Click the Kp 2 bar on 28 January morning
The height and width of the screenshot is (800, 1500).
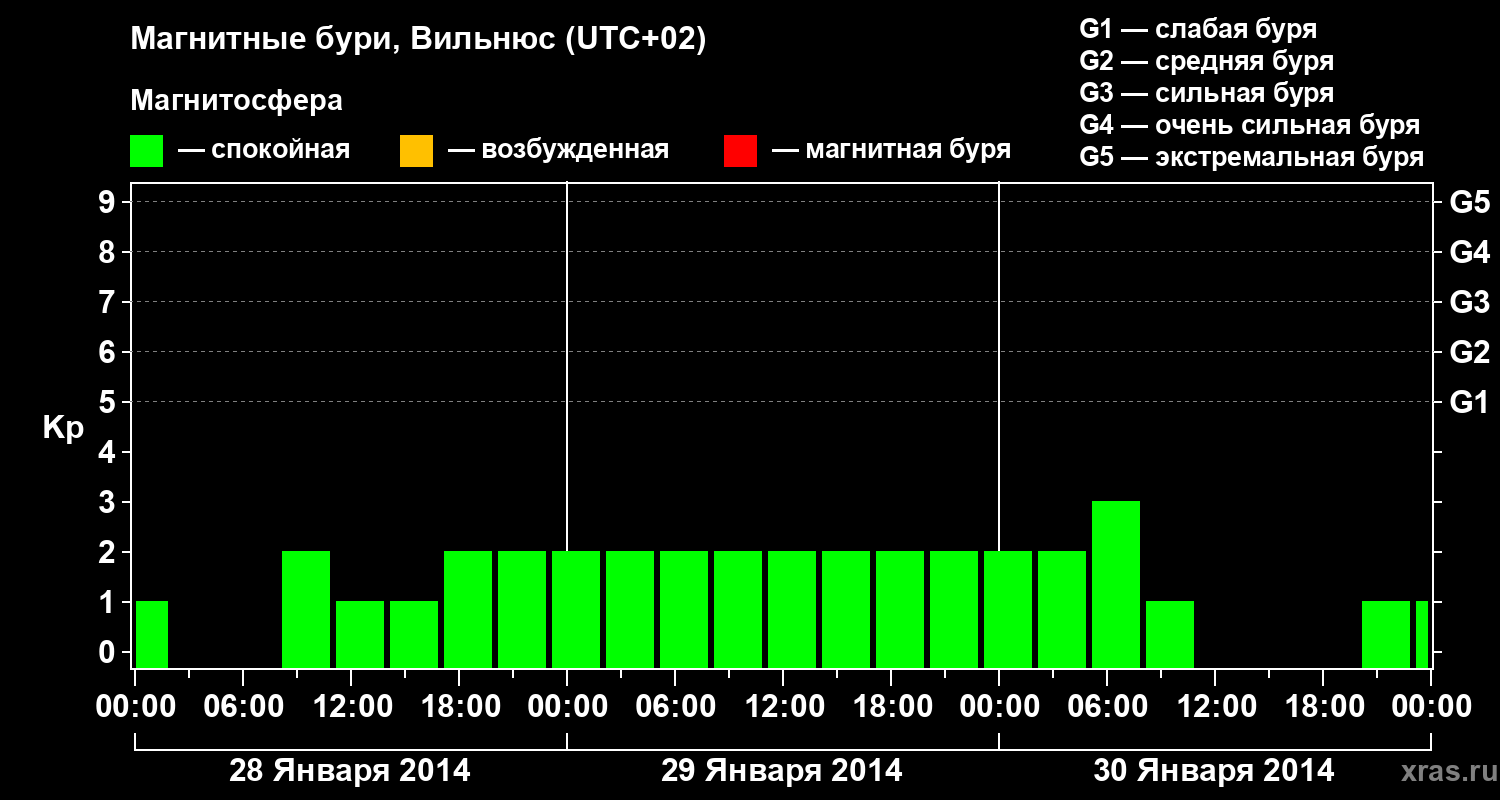[x=306, y=609]
